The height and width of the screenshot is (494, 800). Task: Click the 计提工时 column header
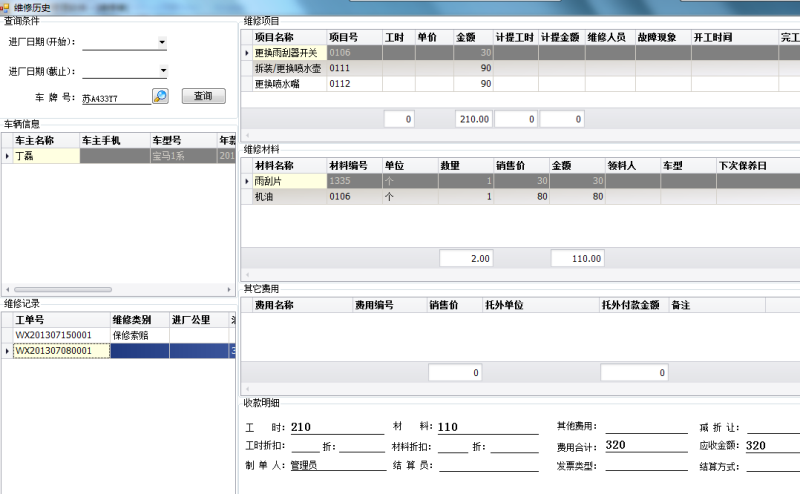click(x=515, y=37)
